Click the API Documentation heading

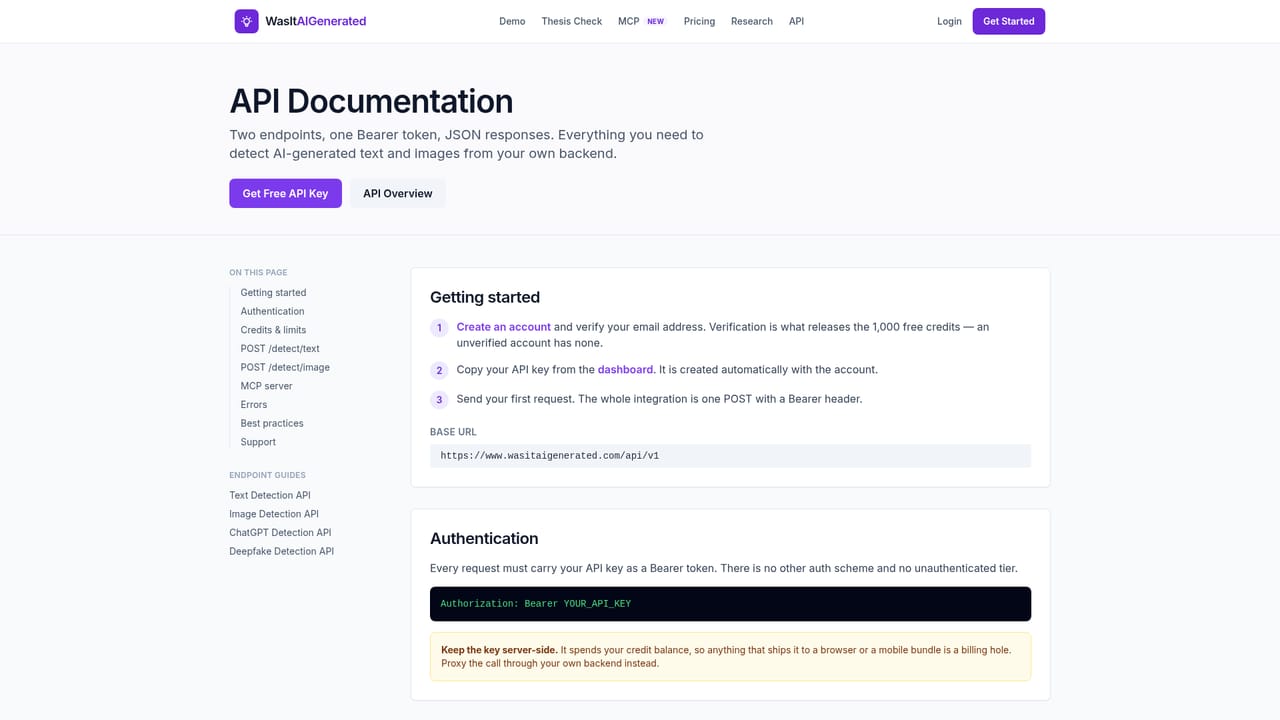coord(371,101)
